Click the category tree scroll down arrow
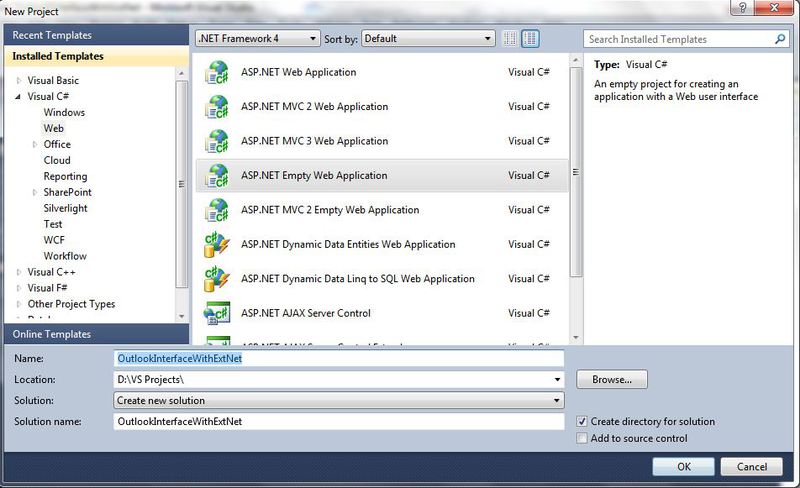Image resolution: width=800 pixels, height=488 pixels. coord(182,316)
